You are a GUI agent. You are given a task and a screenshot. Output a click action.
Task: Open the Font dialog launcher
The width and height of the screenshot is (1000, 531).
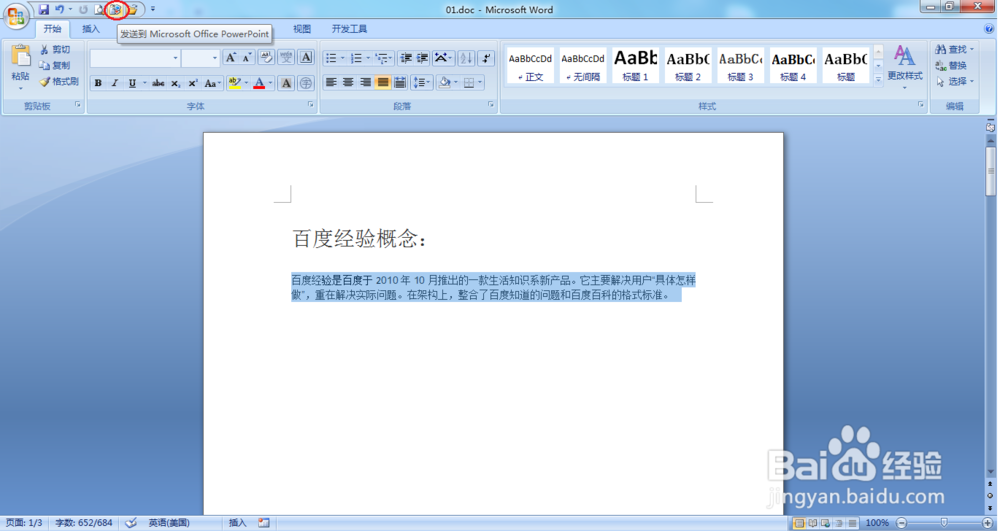(x=311, y=105)
